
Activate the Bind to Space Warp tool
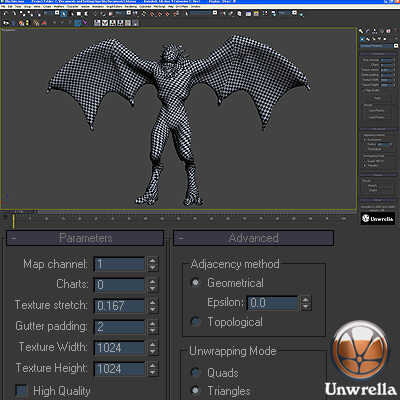tap(38, 14)
